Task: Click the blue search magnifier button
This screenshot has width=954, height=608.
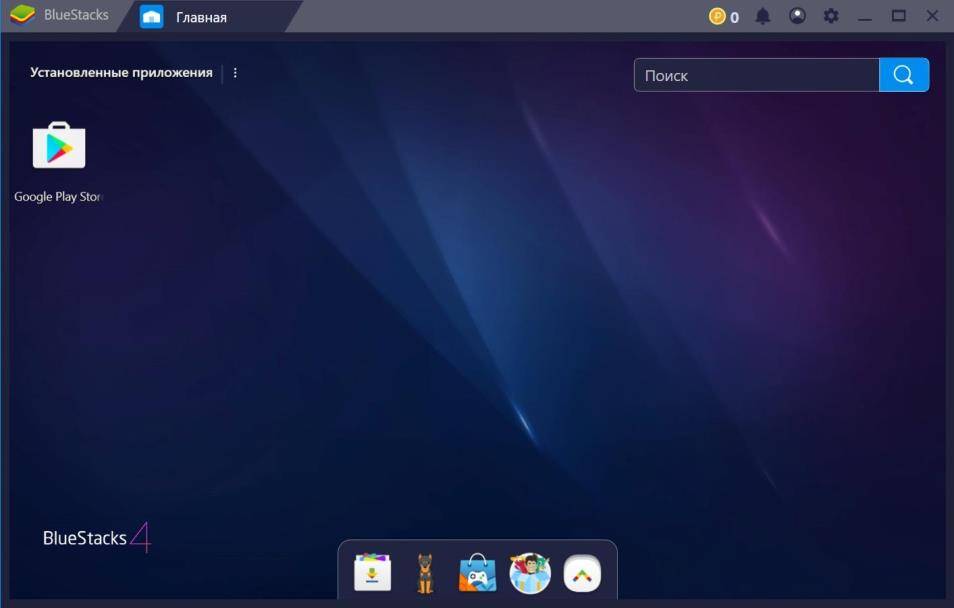Action: coord(904,75)
